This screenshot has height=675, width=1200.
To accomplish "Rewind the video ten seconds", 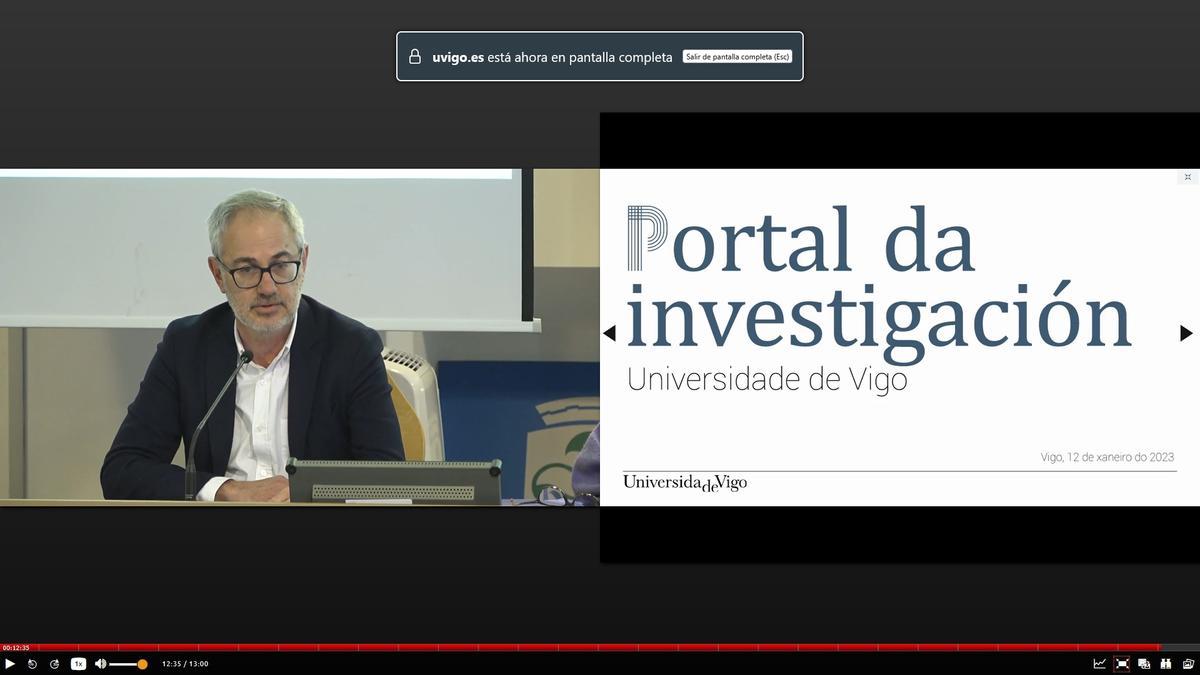I will tap(31, 663).
